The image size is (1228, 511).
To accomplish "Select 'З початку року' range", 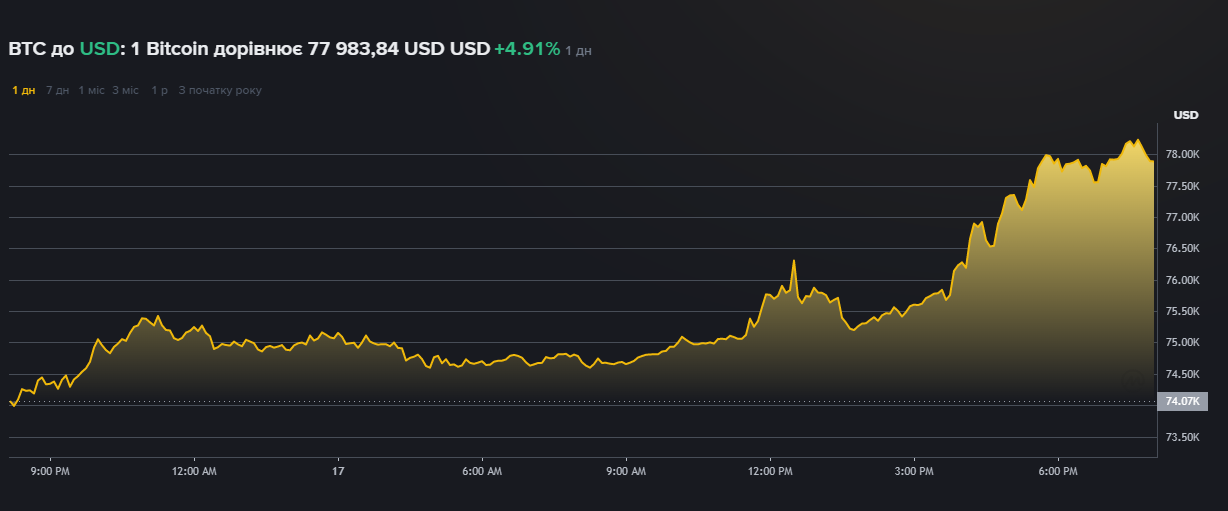I will pos(219,91).
